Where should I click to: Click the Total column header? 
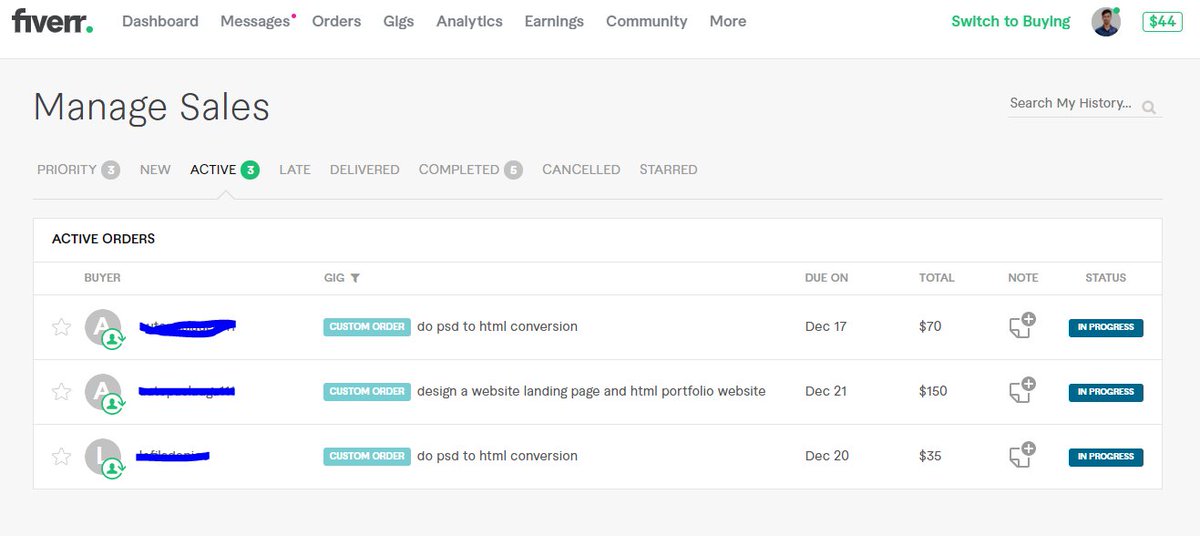pos(937,278)
